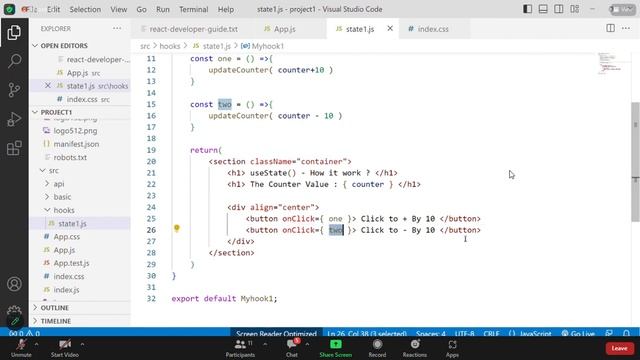This screenshot has height=360, width=640.
Task: Open manifest.json in file tree
Action: tap(76, 144)
